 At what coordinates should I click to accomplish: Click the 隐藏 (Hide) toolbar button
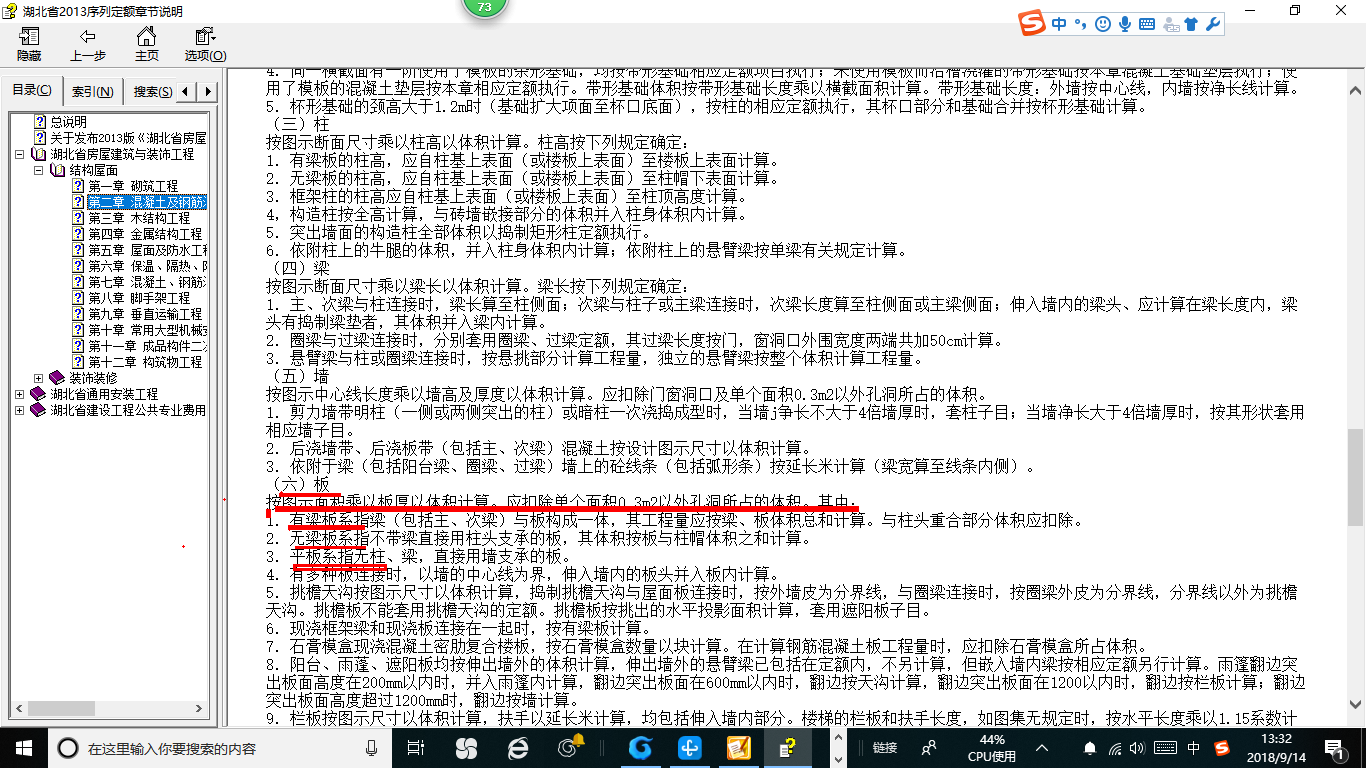[29, 44]
